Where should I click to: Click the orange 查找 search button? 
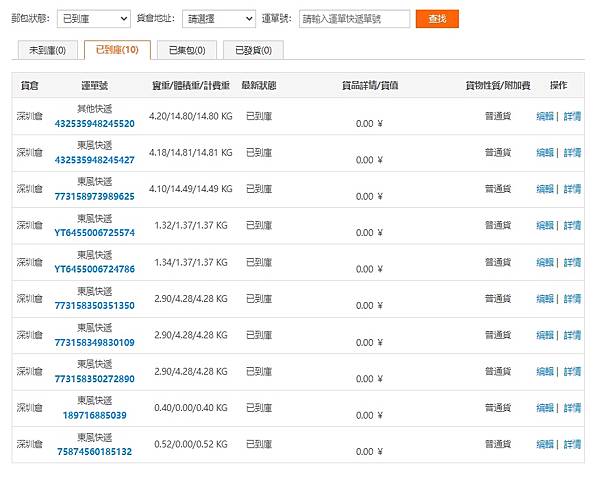click(x=437, y=19)
